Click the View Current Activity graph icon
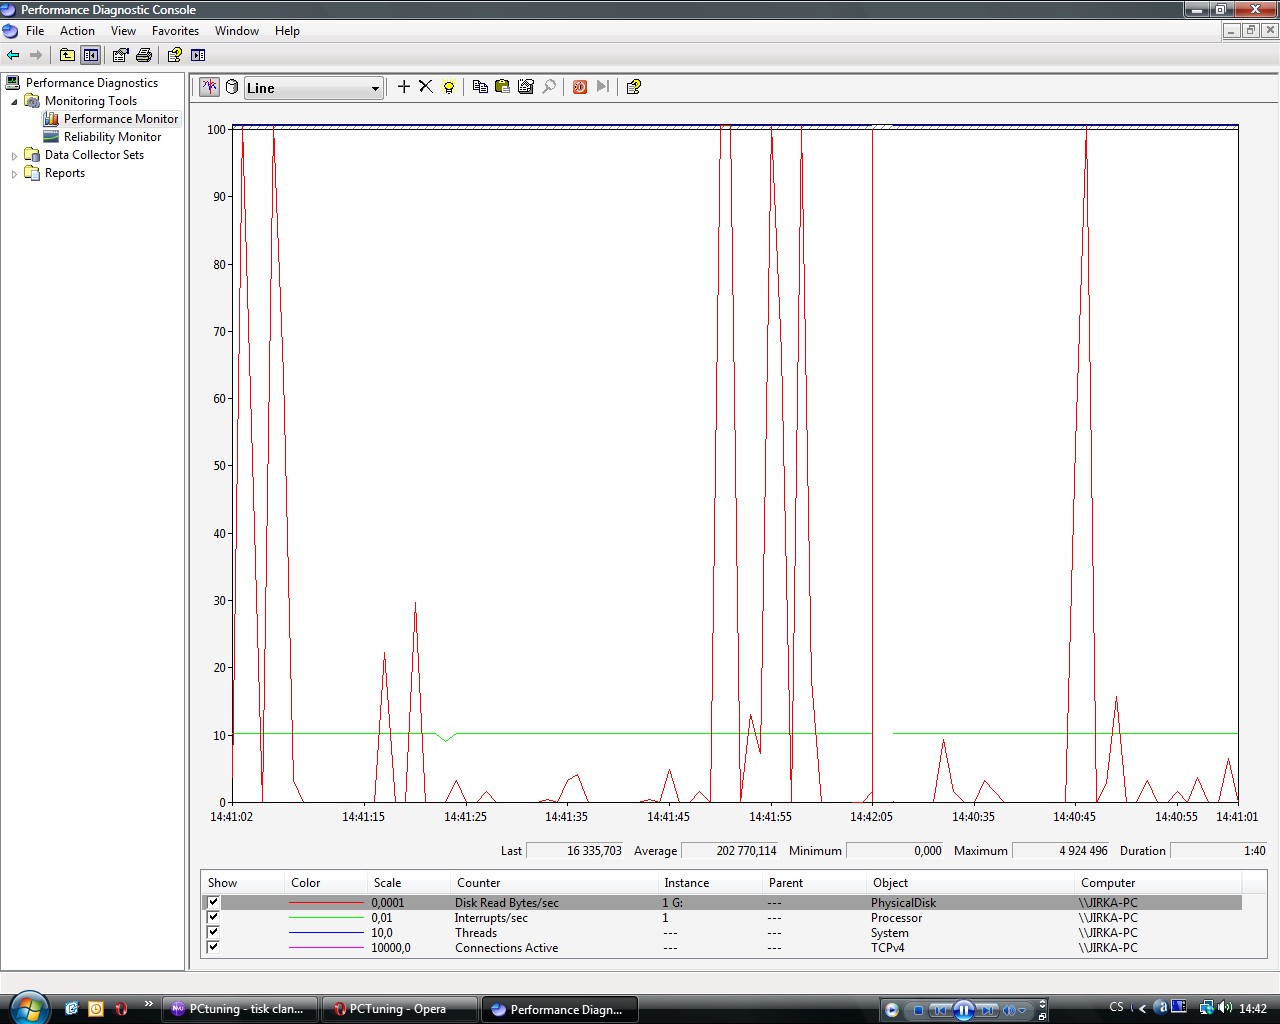The width and height of the screenshot is (1280, 1024). pyautogui.click(x=209, y=87)
